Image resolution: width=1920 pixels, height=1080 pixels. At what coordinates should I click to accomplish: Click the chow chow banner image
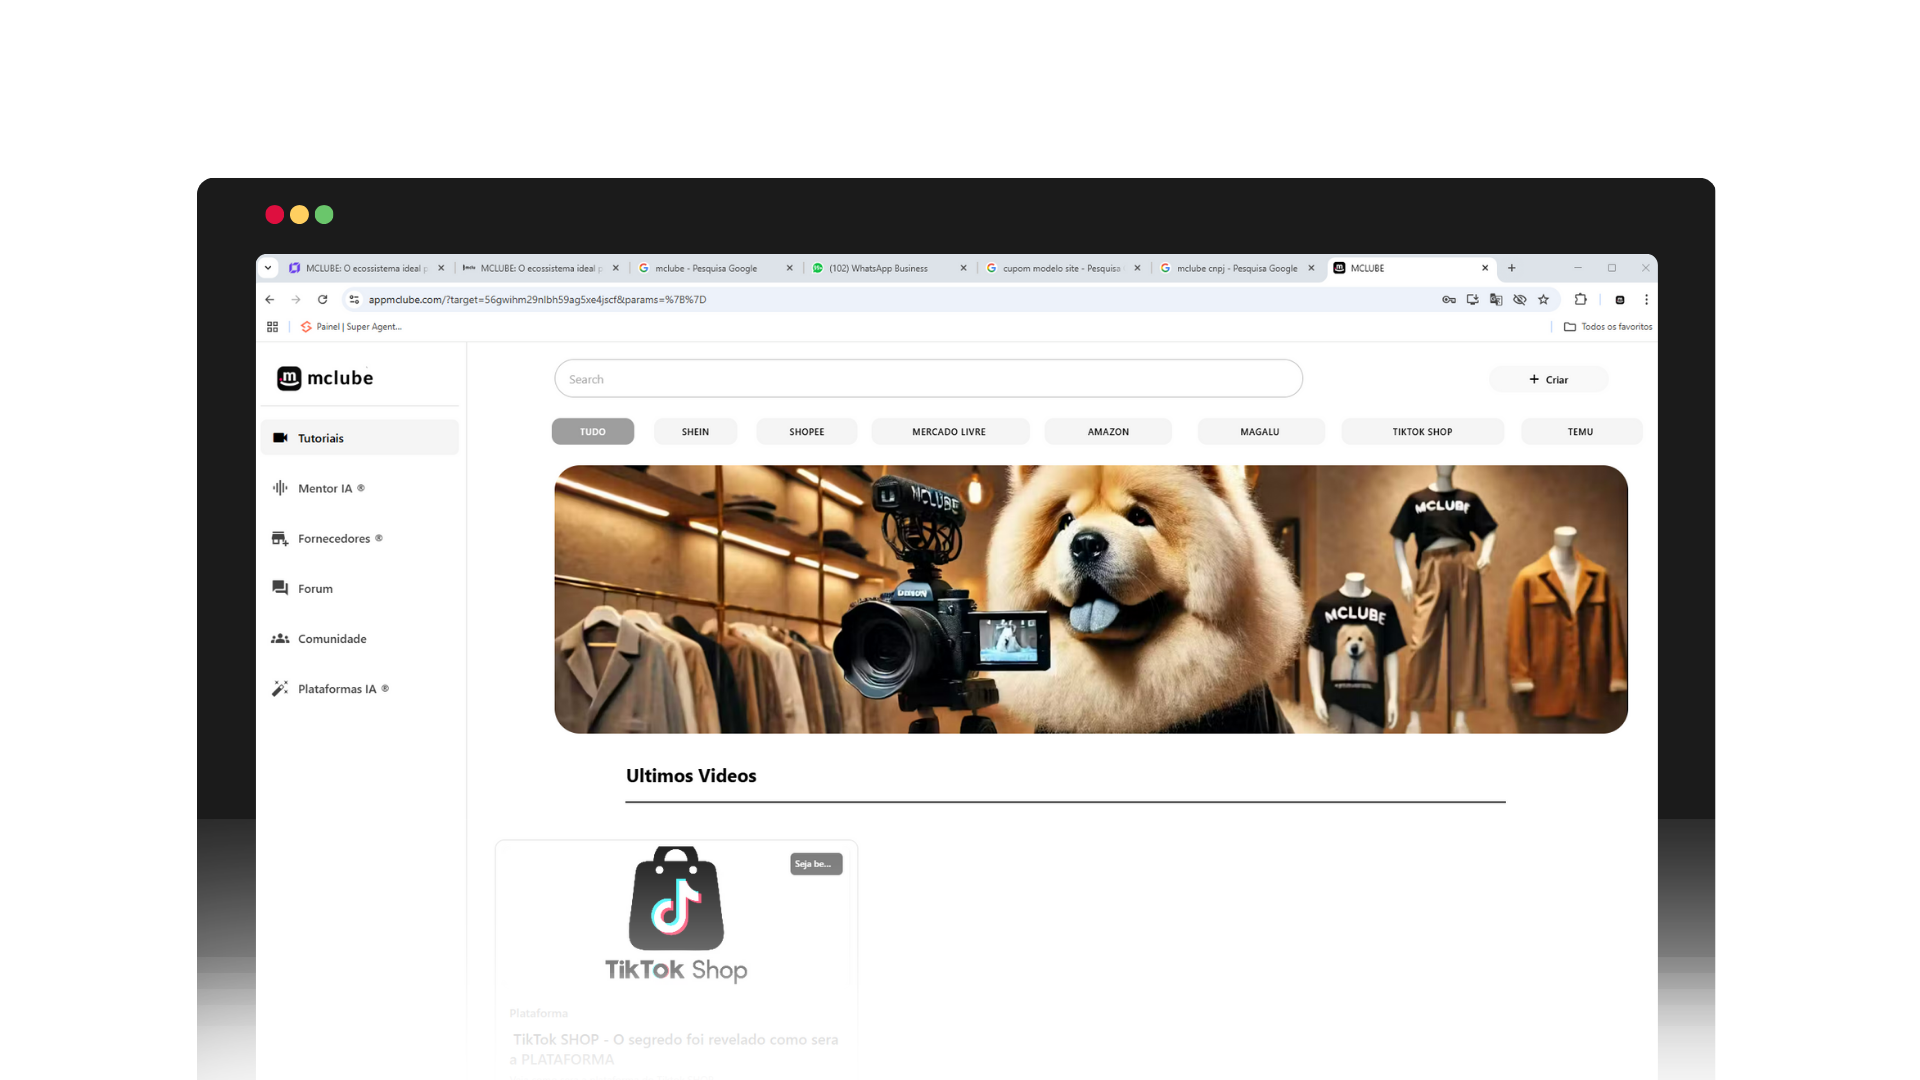[1091, 599]
